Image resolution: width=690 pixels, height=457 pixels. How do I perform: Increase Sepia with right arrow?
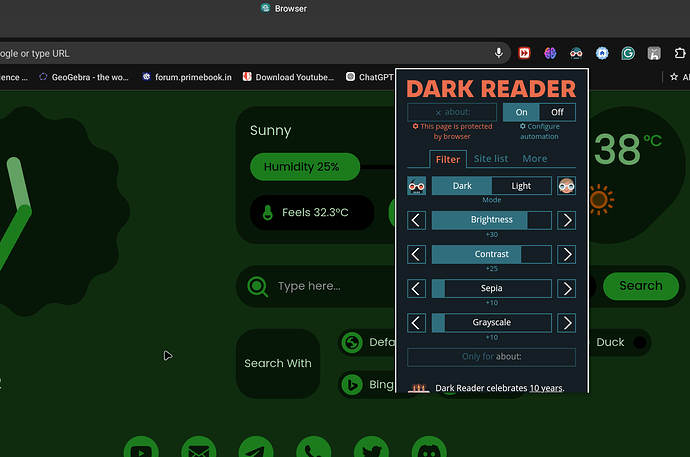pyautogui.click(x=566, y=289)
